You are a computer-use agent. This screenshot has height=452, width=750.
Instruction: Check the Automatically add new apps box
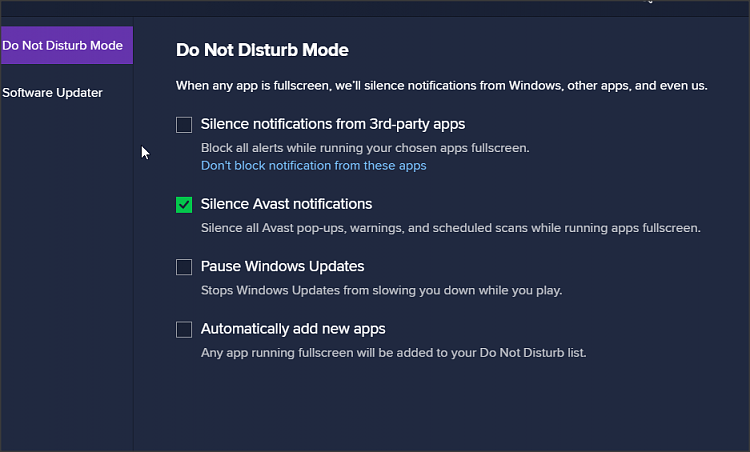tap(184, 330)
